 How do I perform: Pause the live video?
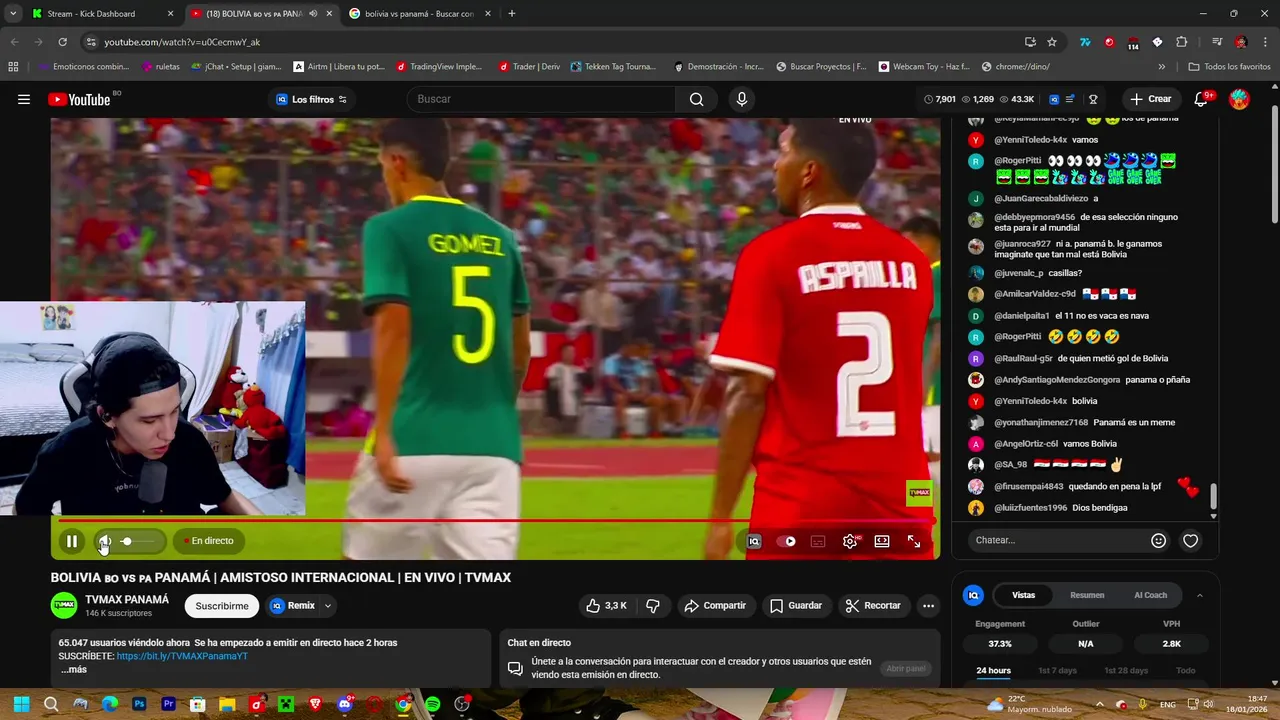(72, 541)
